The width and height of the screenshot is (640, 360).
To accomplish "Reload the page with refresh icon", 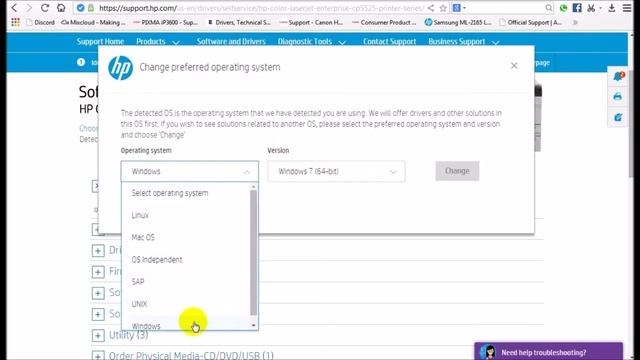I will pyautogui.click(x=45, y=8).
